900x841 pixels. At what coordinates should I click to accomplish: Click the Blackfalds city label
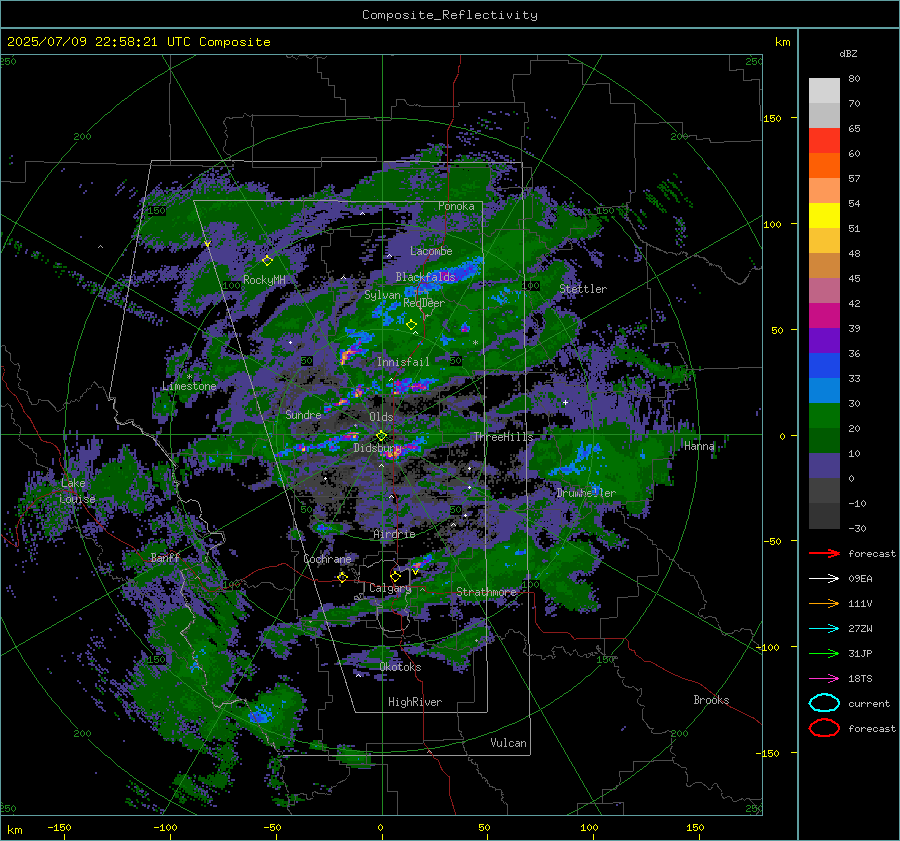coord(425,277)
